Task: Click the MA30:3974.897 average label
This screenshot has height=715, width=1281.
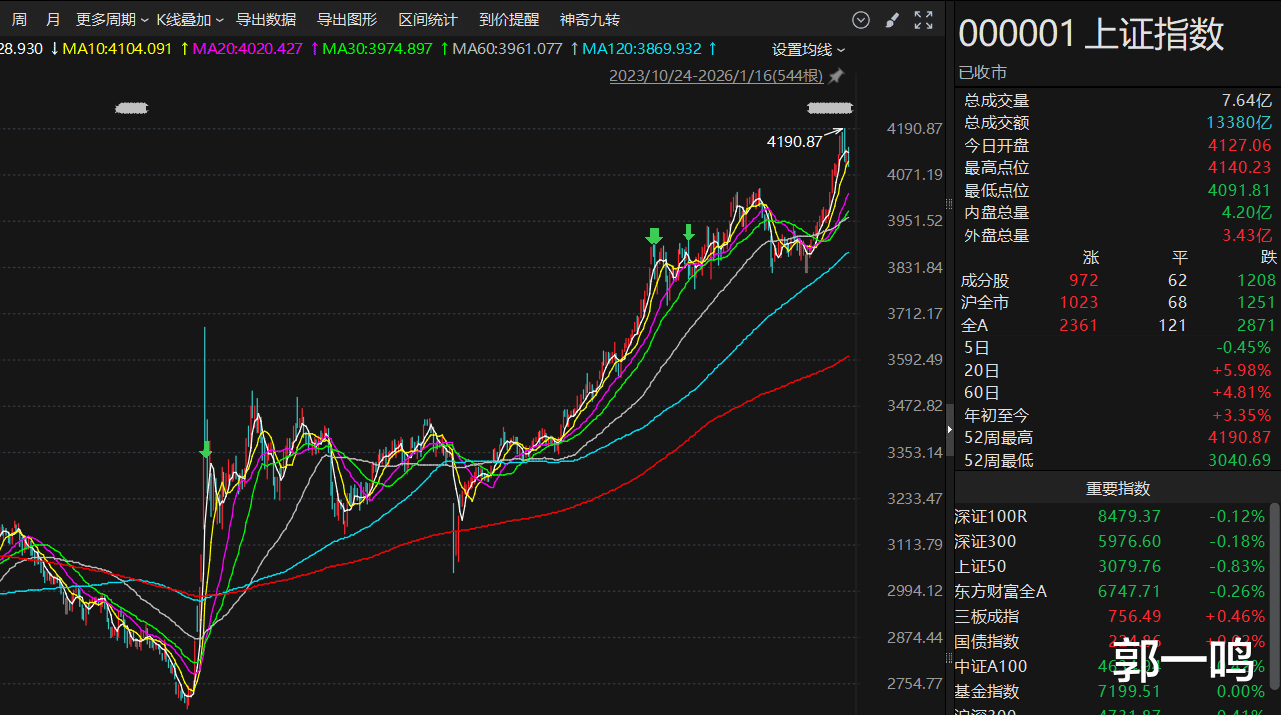Action: click(x=377, y=49)
